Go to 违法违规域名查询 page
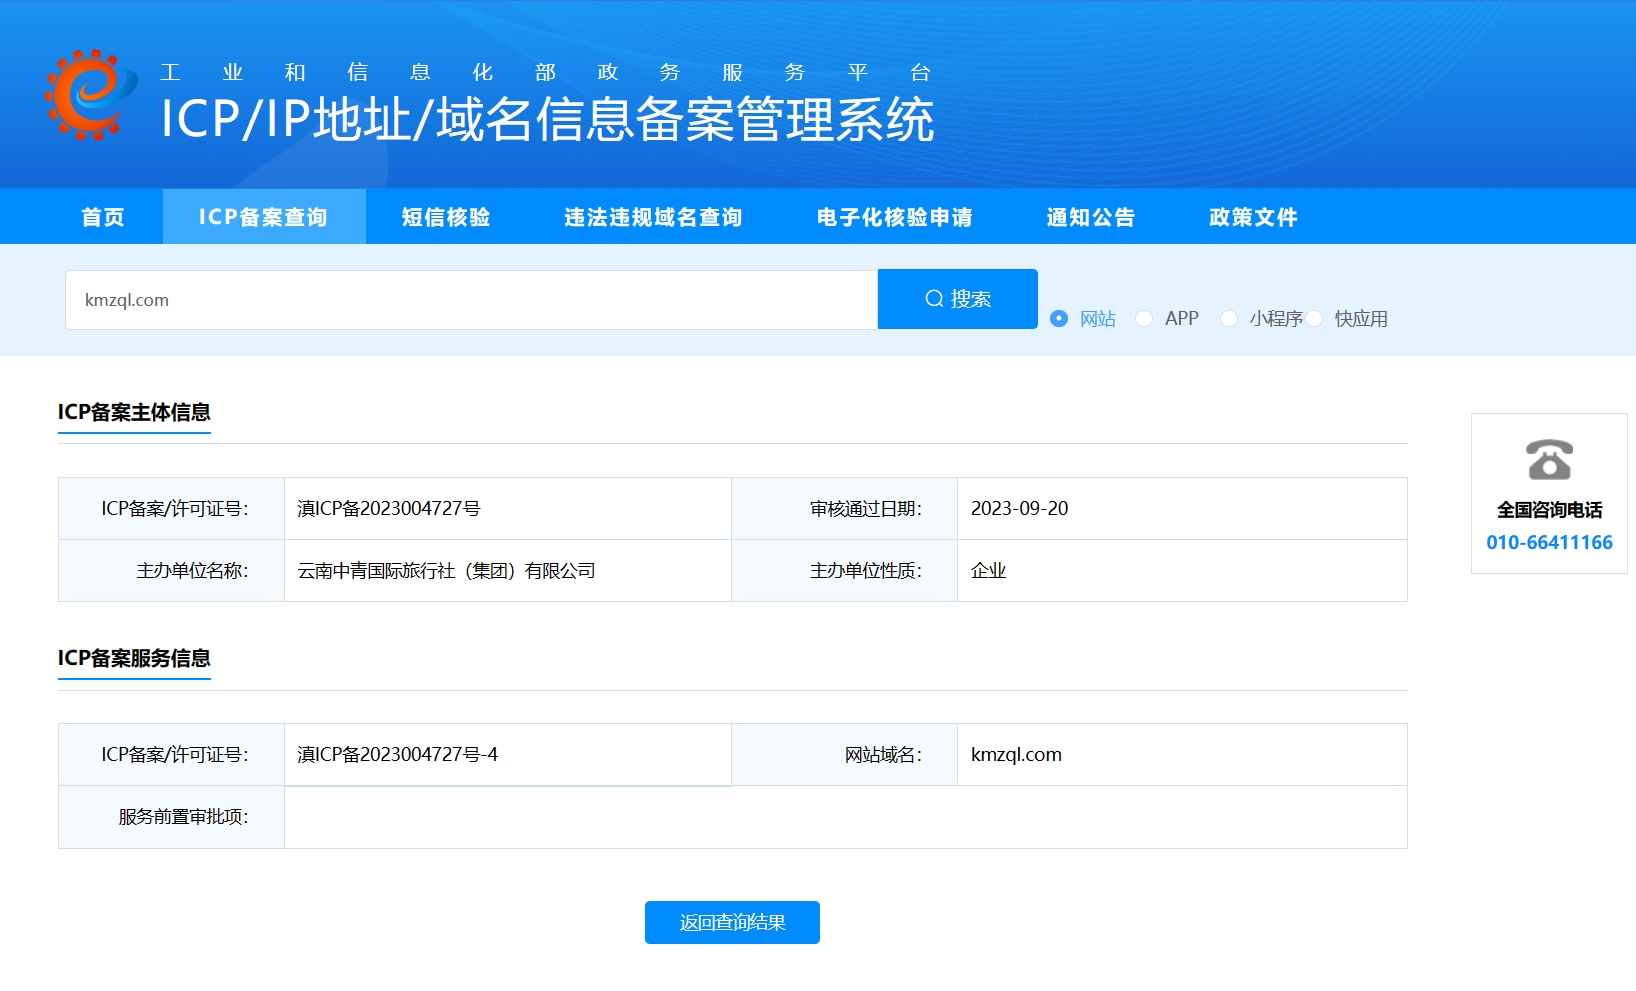 click(x=653, y=217)
